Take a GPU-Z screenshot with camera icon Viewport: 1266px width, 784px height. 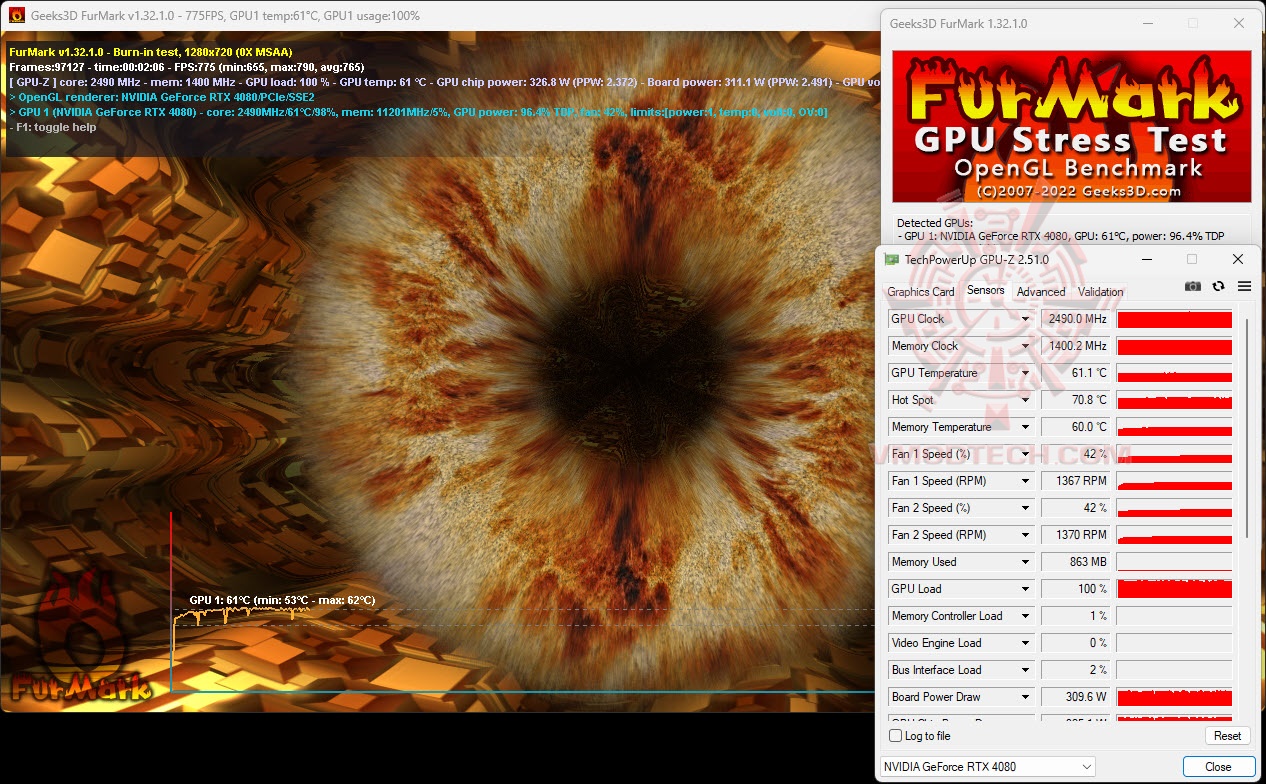(1192, 286)
